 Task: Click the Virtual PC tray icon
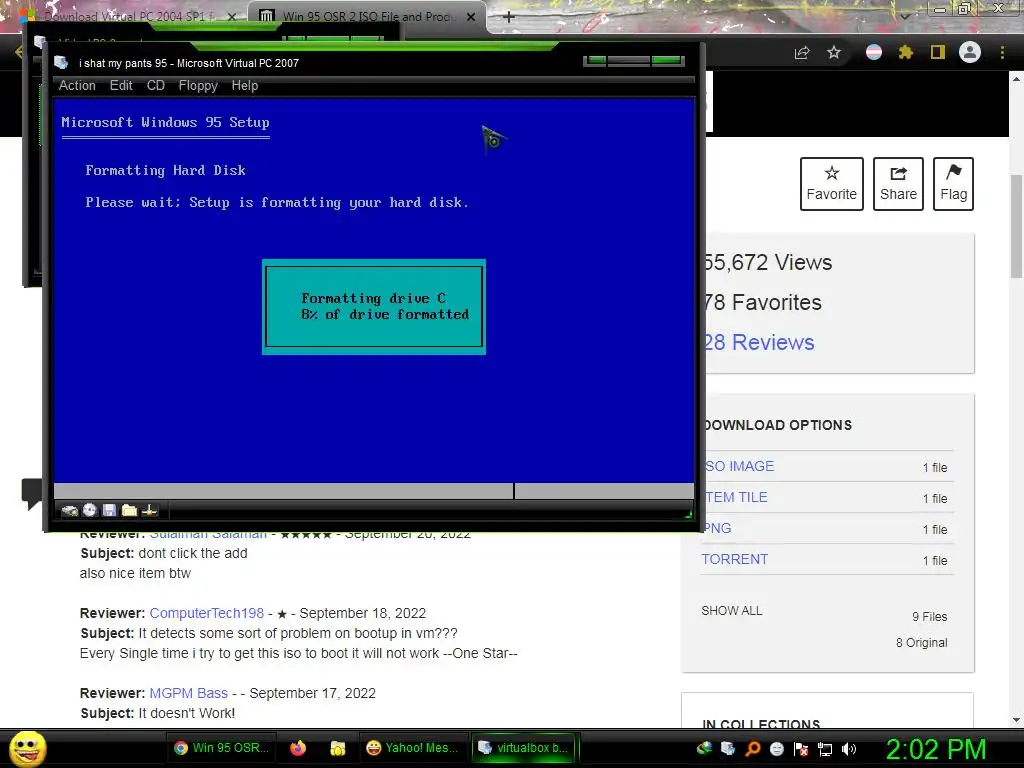coord(728,748)
